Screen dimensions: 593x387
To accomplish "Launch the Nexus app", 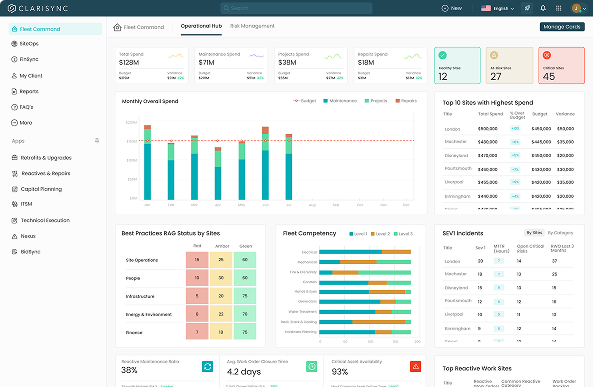I will (x=23, y=236).
